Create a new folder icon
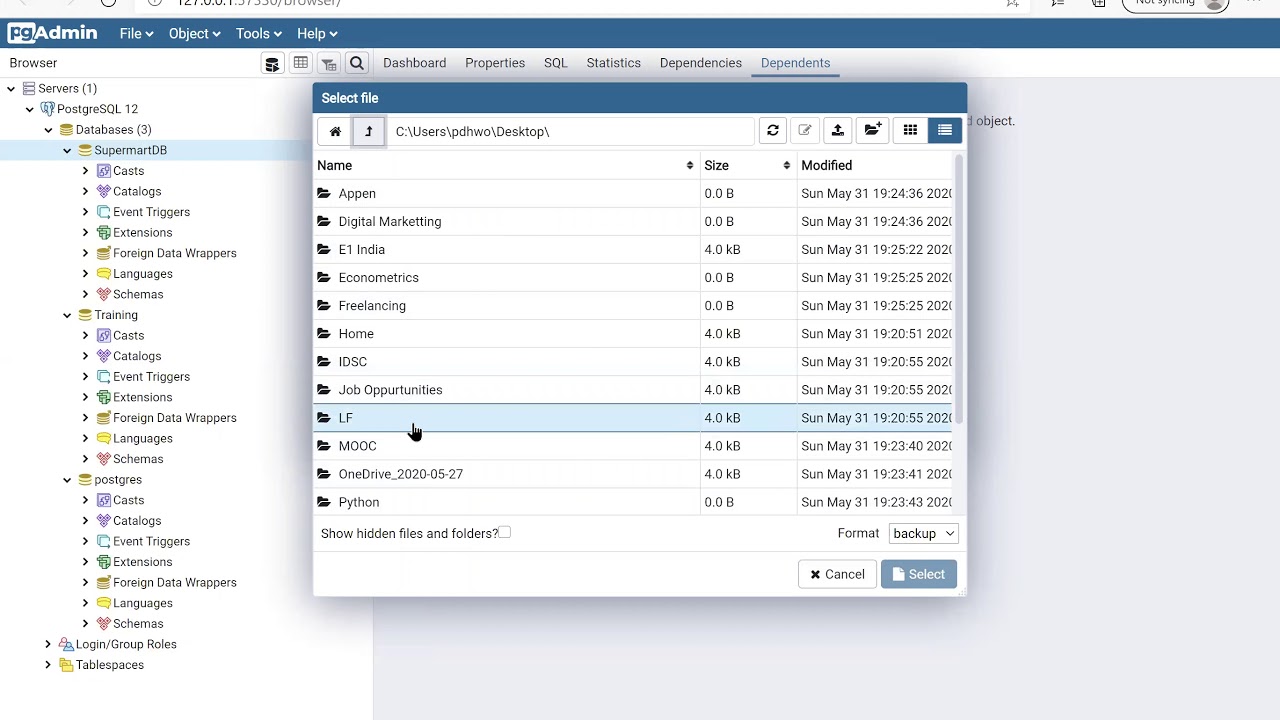This screenshot has height=720, width=1280. pos(873,131)
